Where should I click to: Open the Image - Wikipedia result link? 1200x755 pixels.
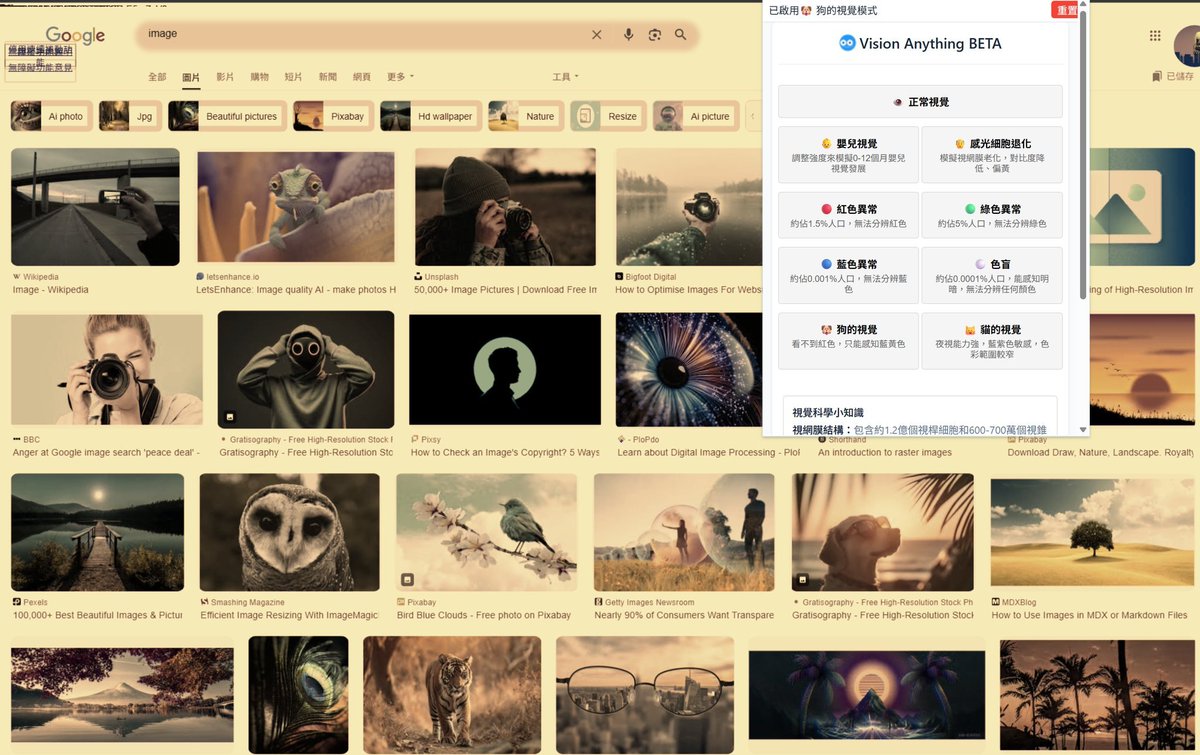point(50,290)
